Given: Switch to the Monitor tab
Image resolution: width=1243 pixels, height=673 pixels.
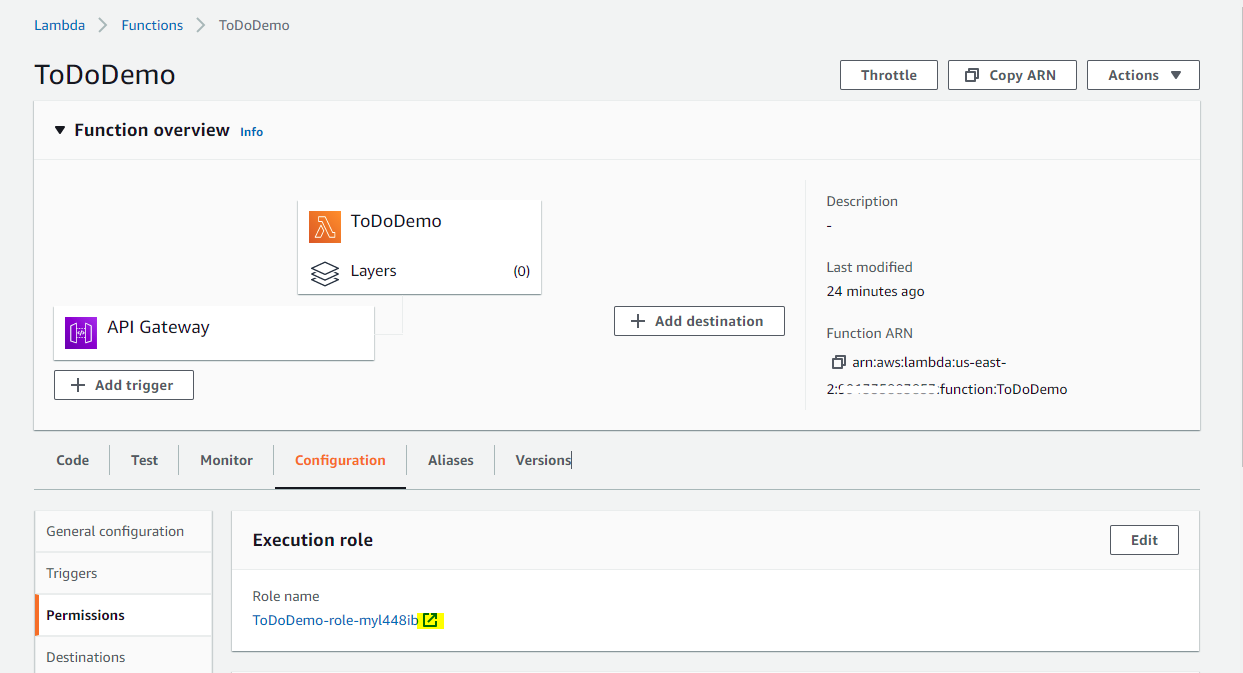Looking at the screenshot, I should [x=226, y=460].
